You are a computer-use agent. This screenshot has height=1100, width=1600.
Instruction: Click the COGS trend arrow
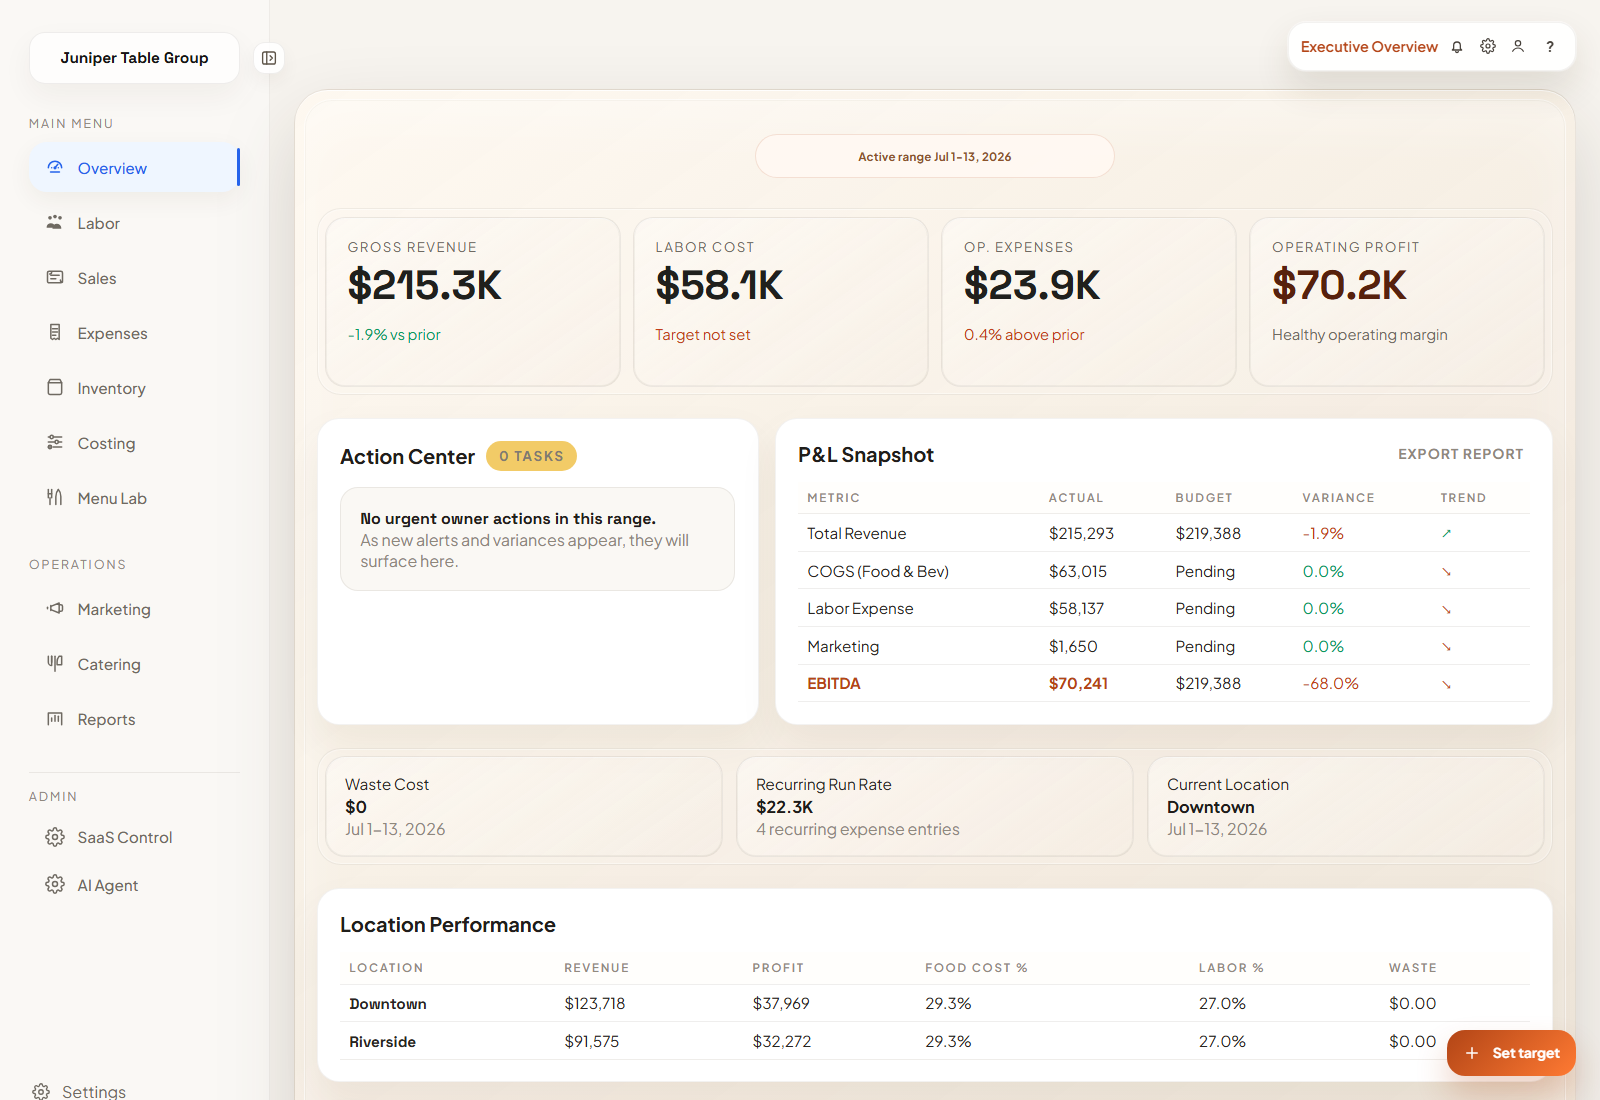pyautogui.click(x=1446, y=572)
